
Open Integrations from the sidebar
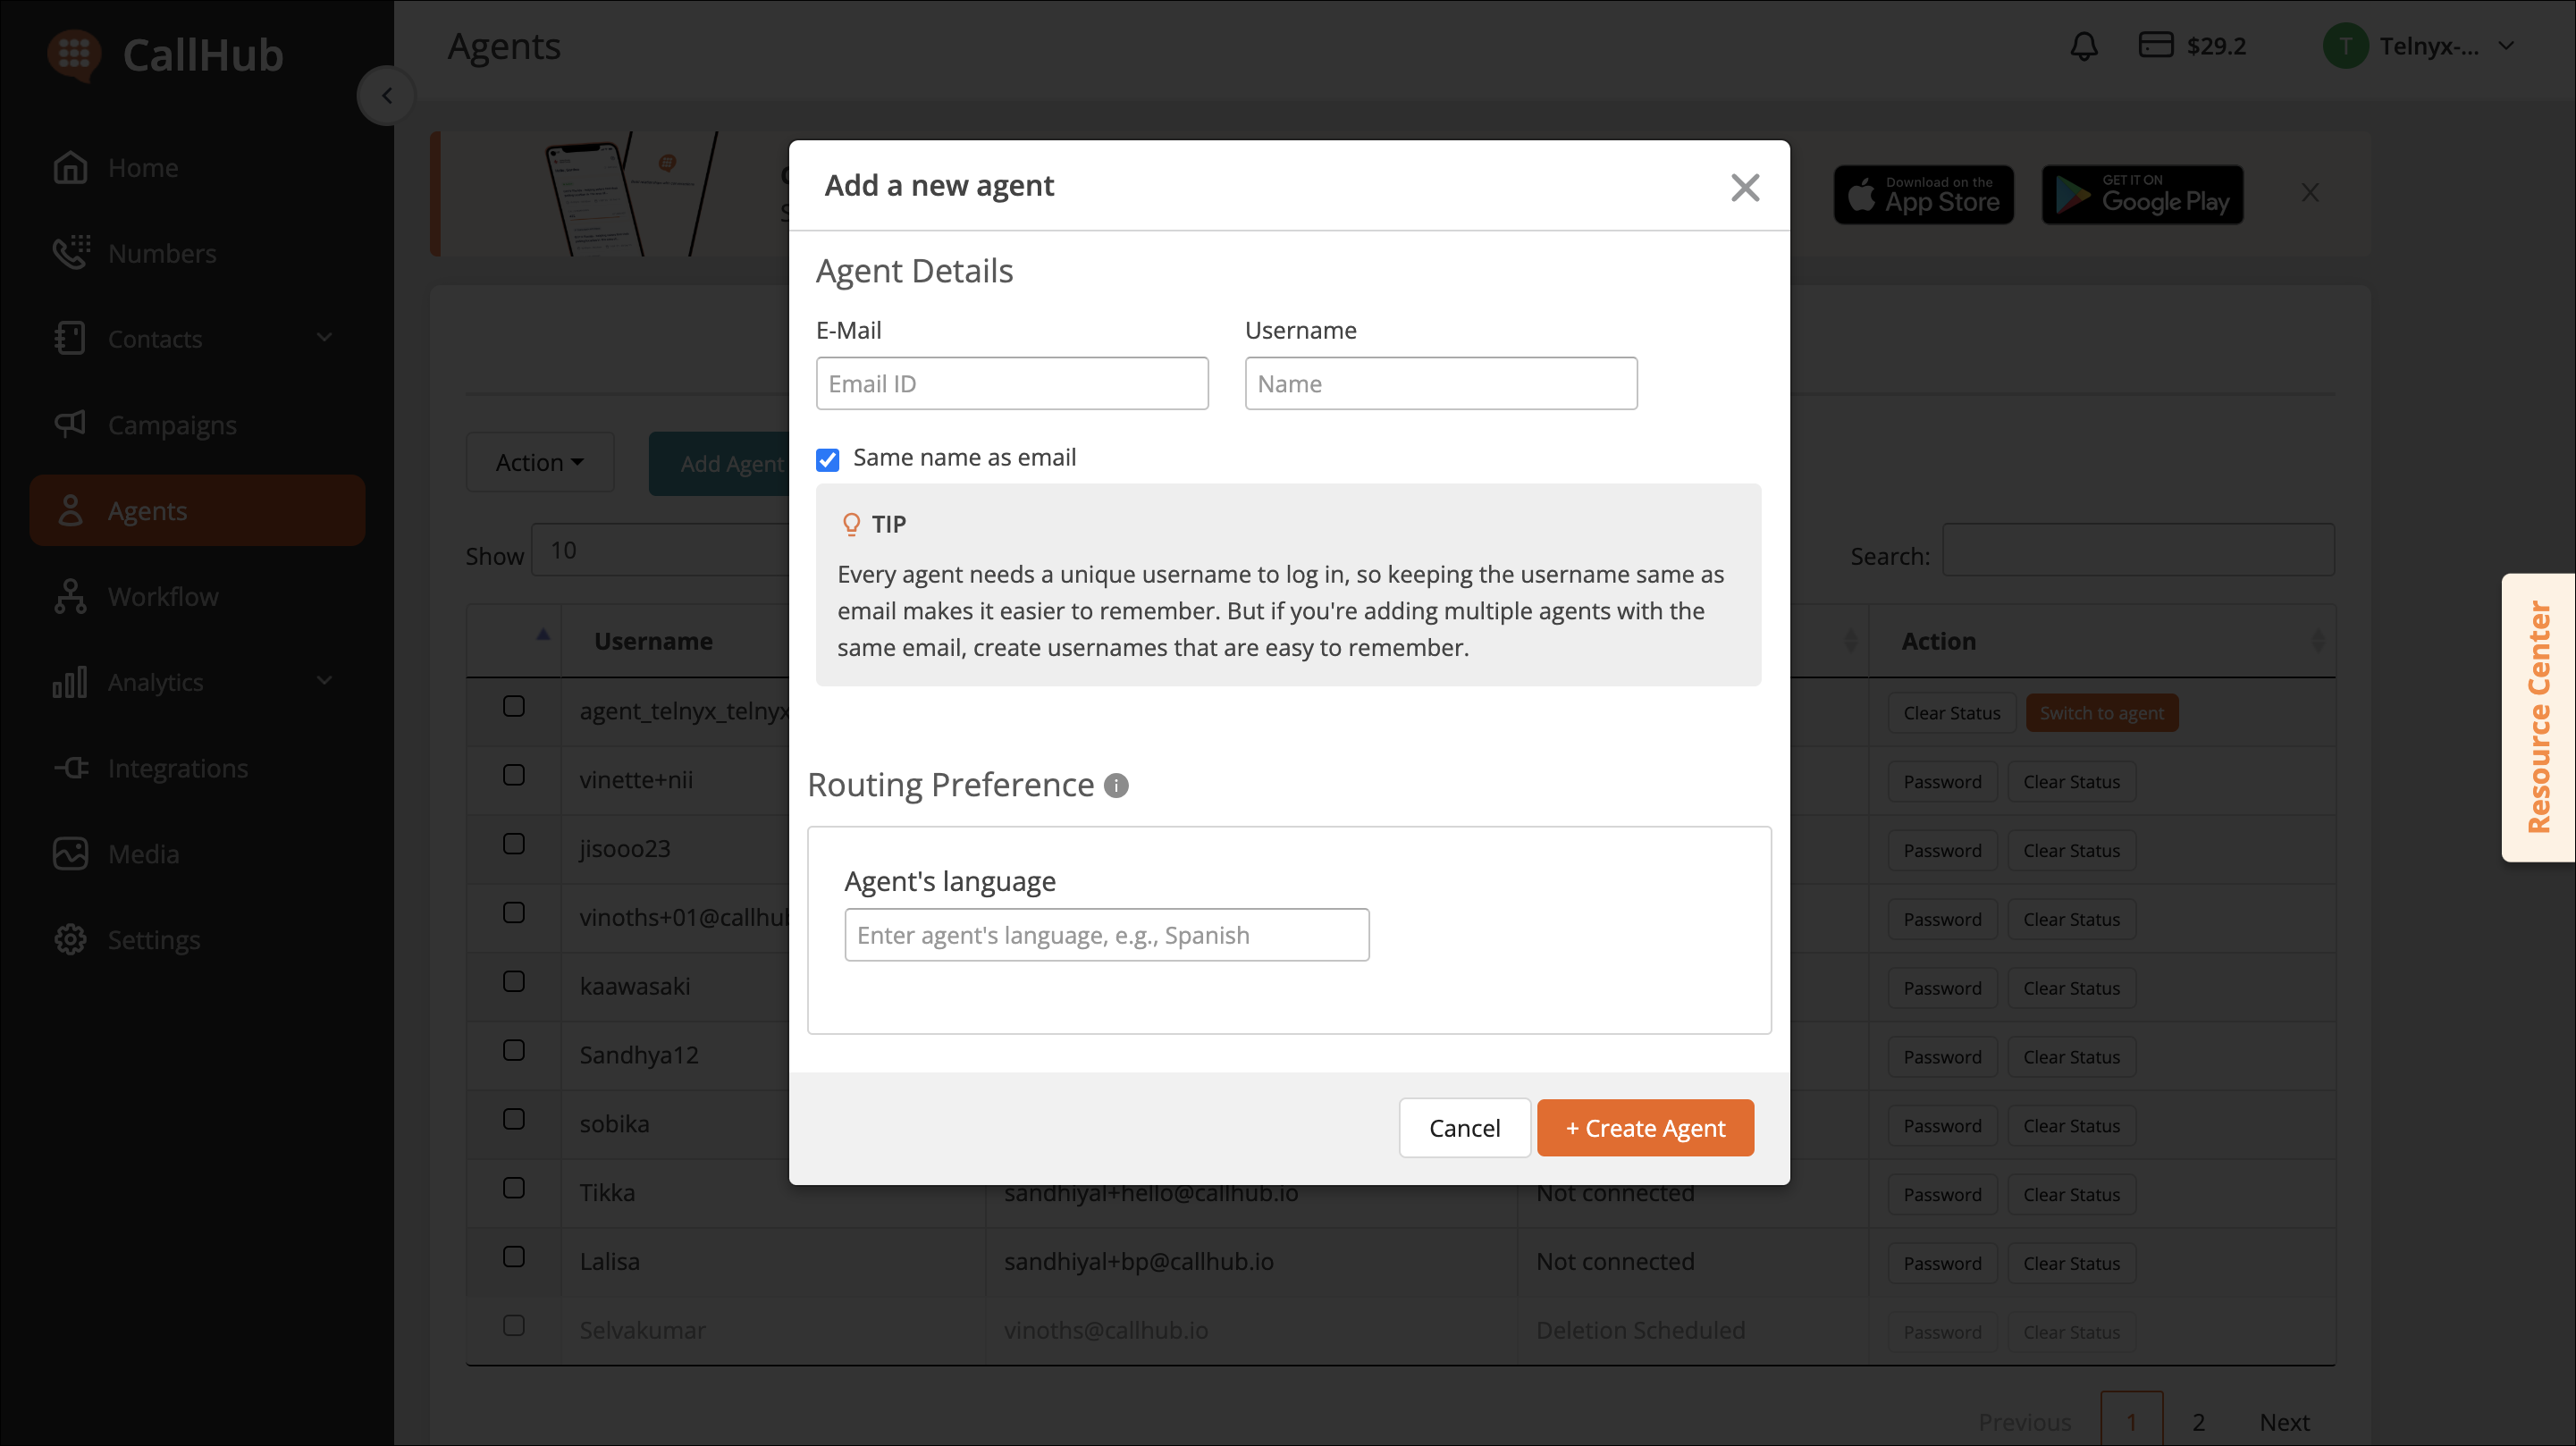coord(197,768)
